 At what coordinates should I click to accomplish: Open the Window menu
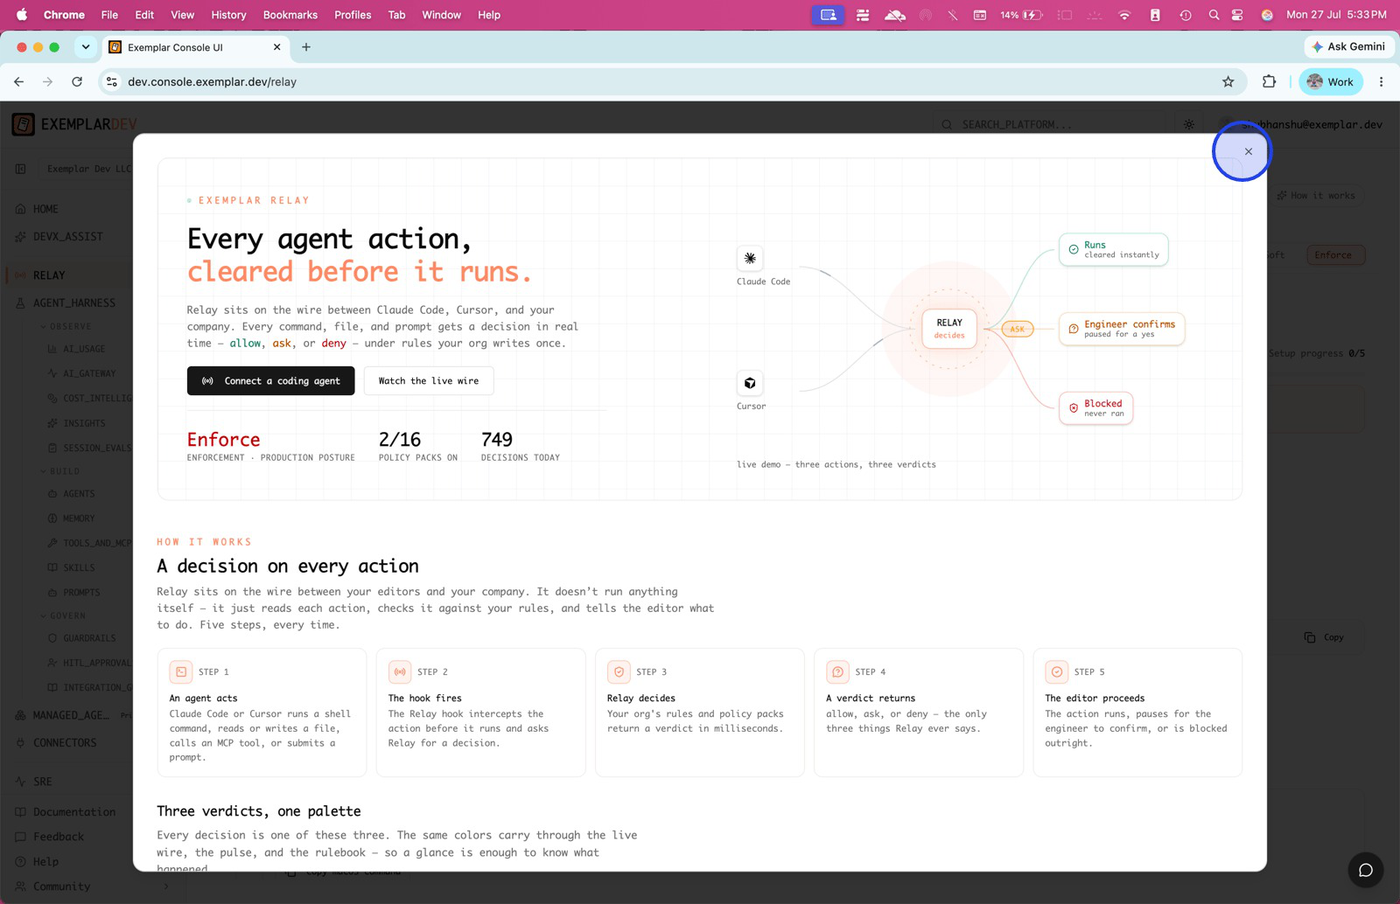[x=441, y=15]
